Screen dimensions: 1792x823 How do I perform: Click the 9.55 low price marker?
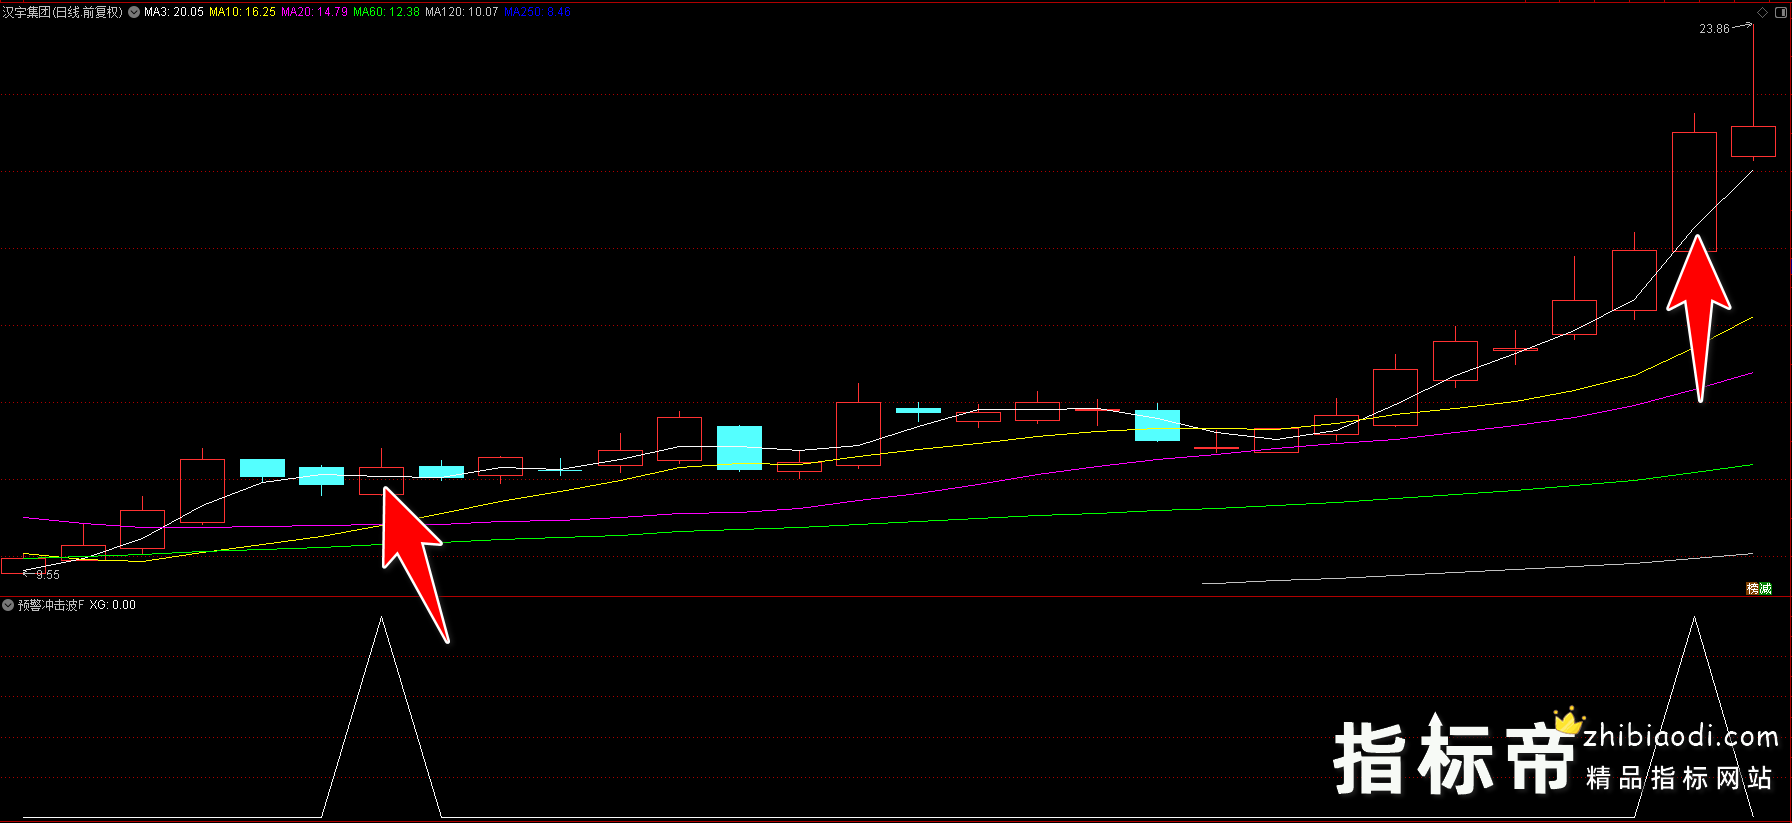(x=47, y=575)
